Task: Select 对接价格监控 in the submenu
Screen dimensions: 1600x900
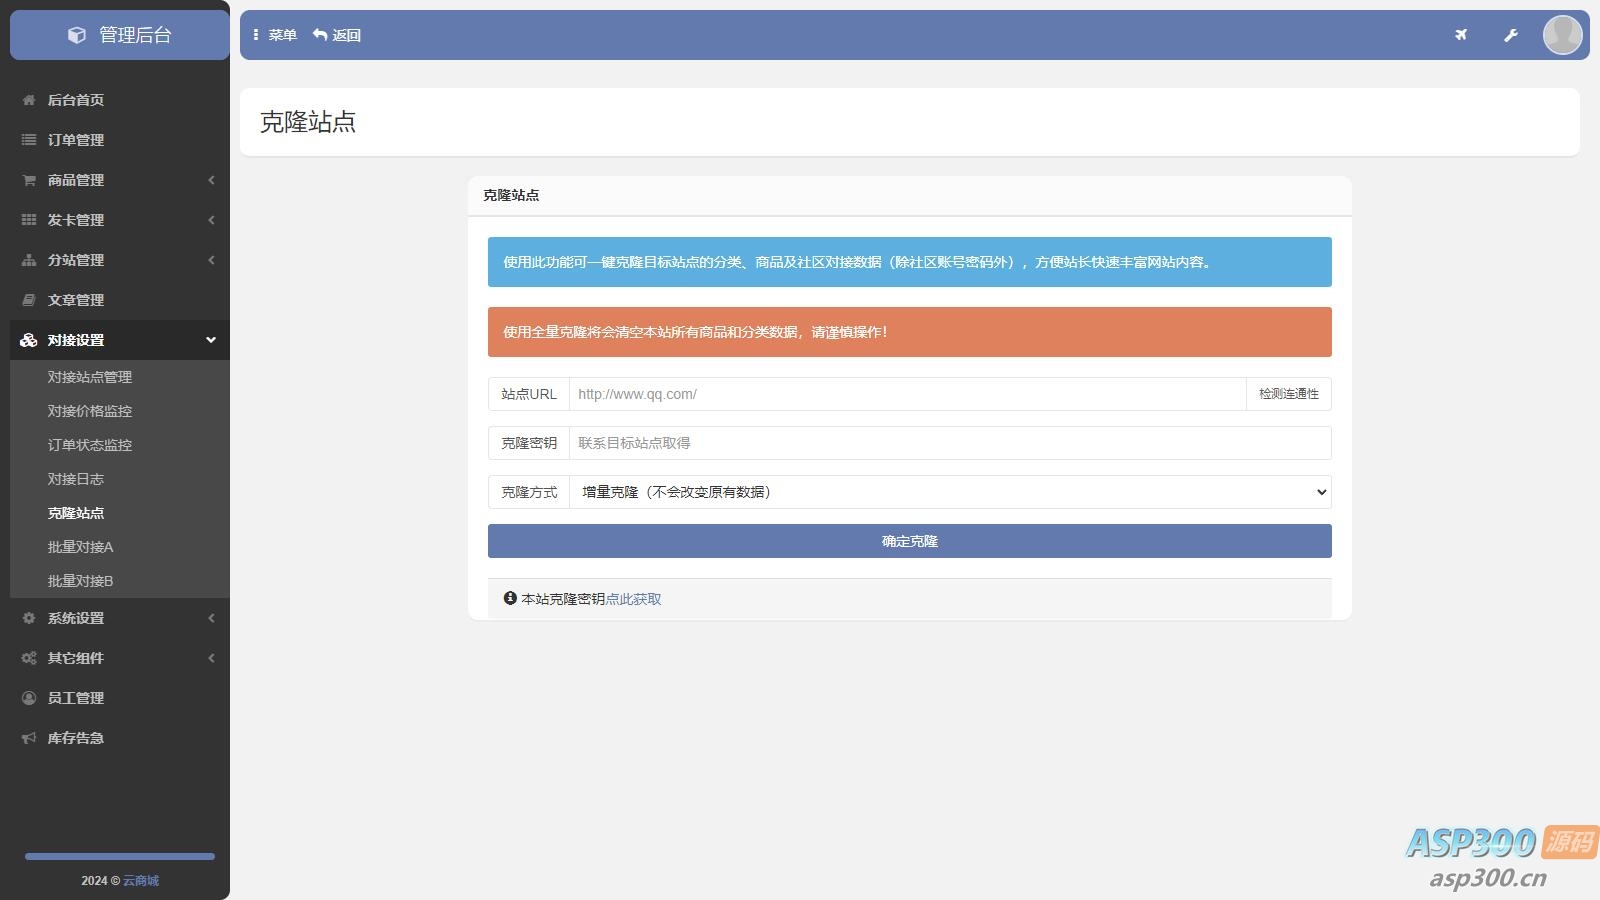Action: click(x=90, y=411)
